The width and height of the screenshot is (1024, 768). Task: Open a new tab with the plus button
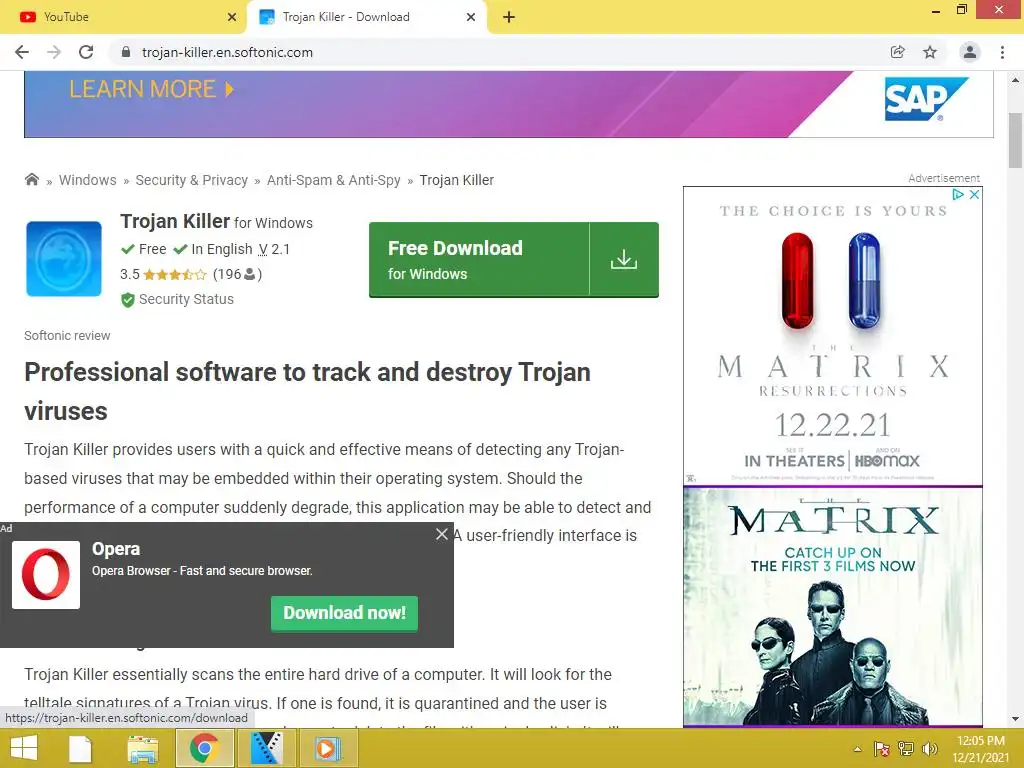tap(509, 17)
